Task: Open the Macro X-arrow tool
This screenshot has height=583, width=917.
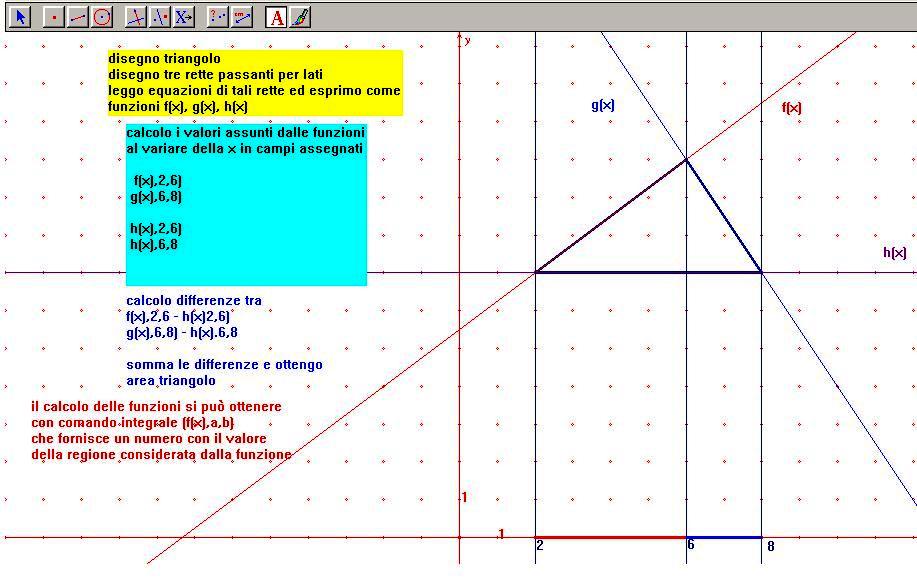Action: 183,17
